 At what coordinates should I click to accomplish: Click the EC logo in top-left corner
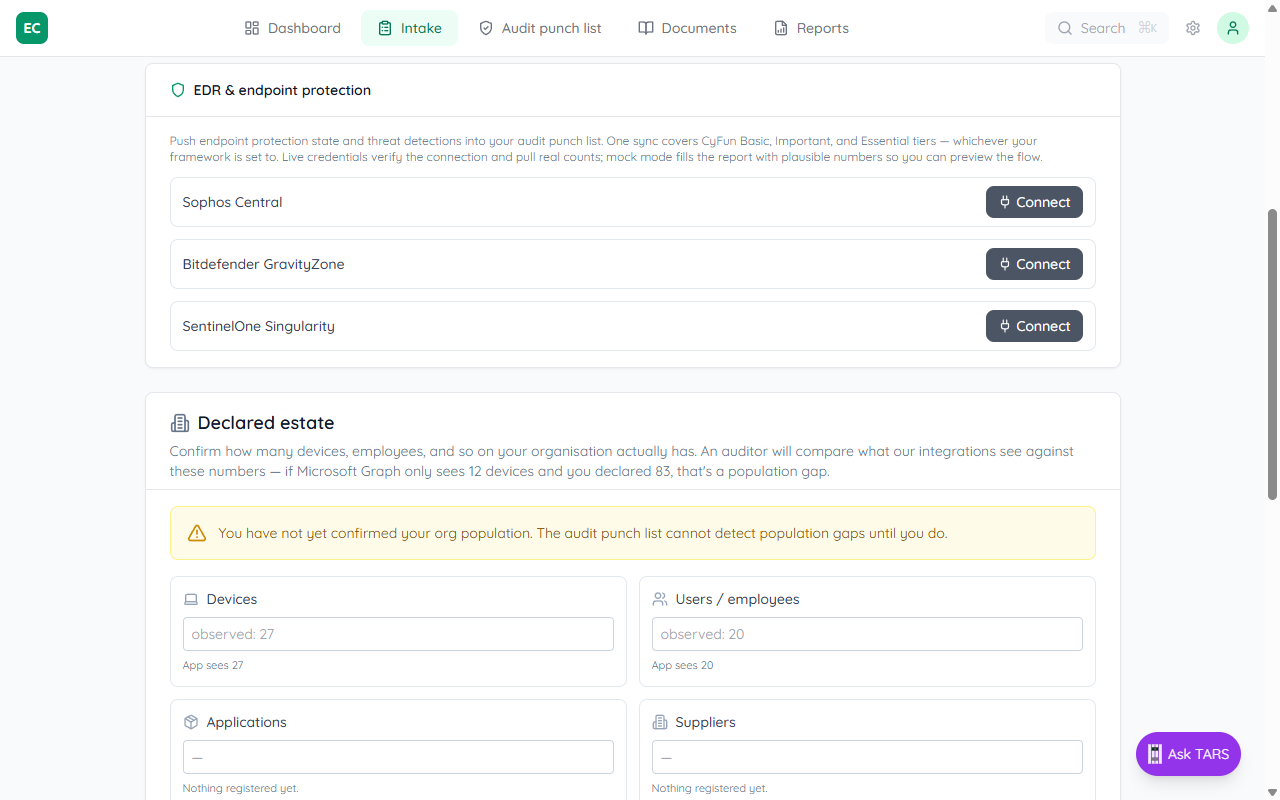click(32, 28)
